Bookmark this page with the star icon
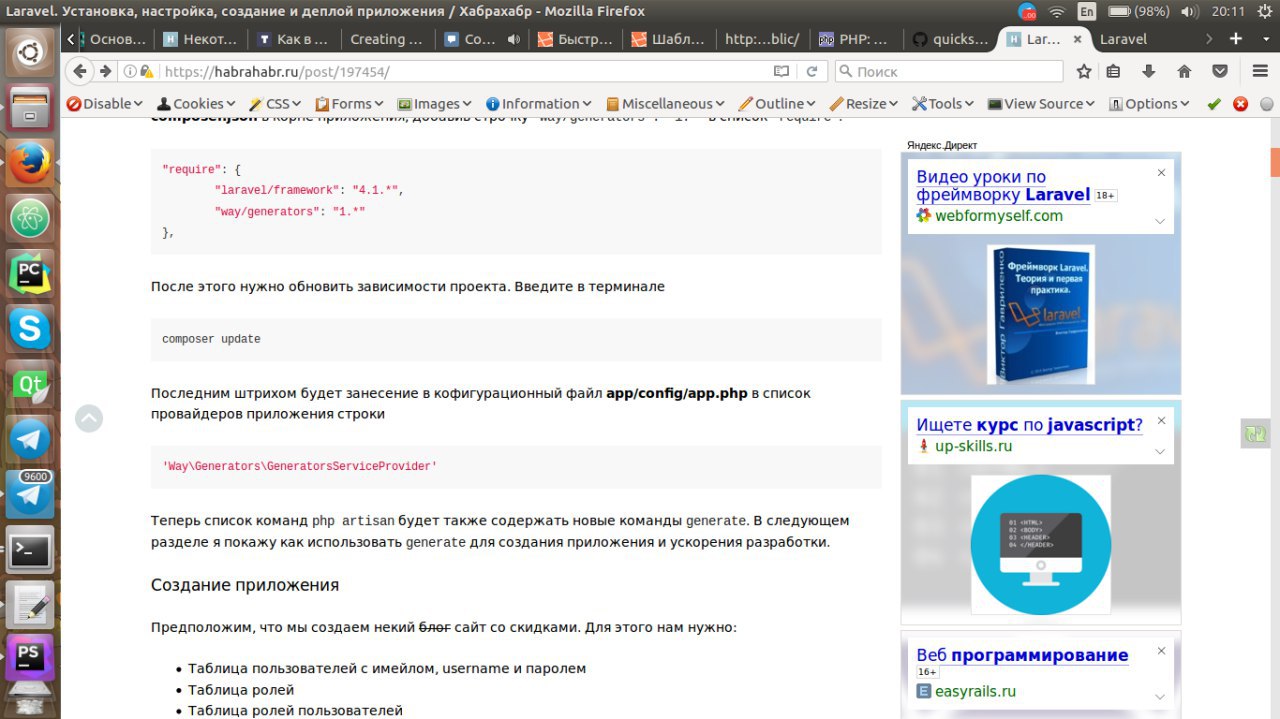This screenshot has width=1280, height=719. click(1084, 71)
